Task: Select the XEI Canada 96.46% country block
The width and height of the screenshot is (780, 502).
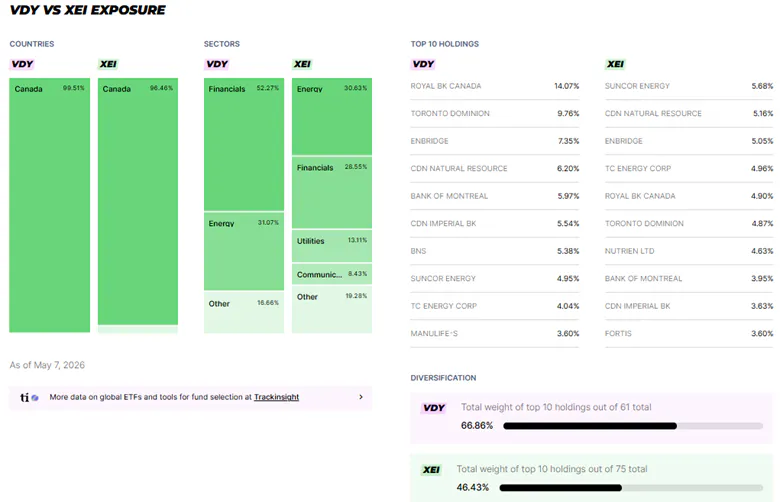Action: pos(138,201)
